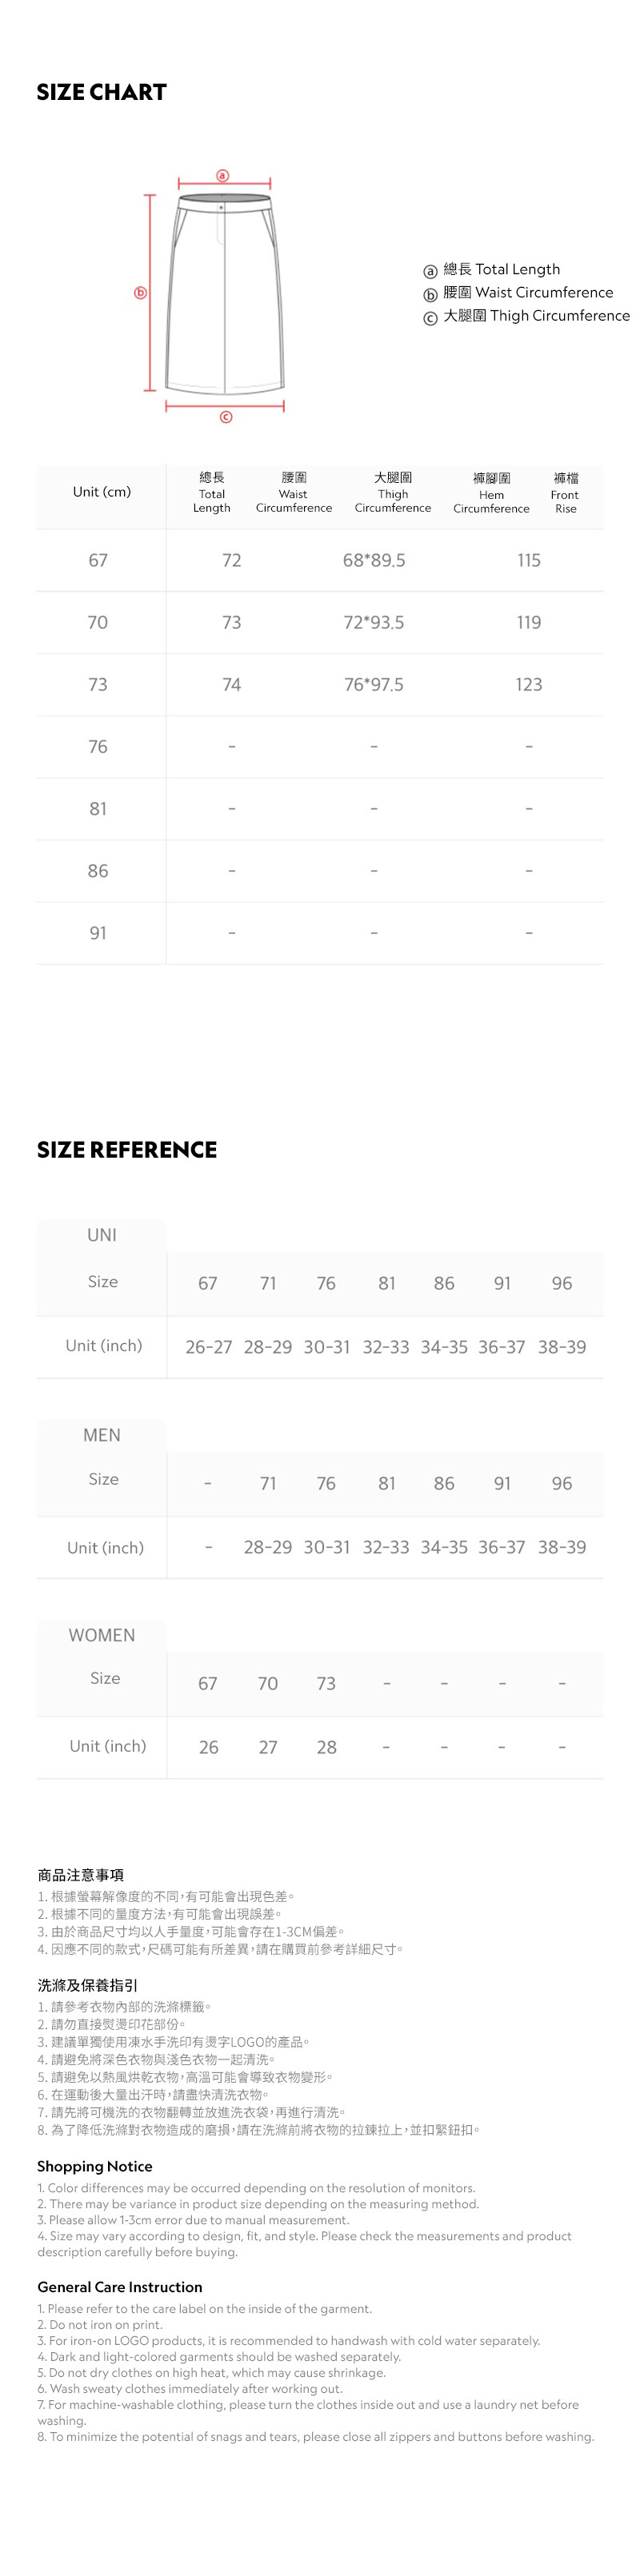Image resolution: width=640 pixels, height=2576 pixels.
Task: Click the skirt diagram illustration
Action: point(225,295)
